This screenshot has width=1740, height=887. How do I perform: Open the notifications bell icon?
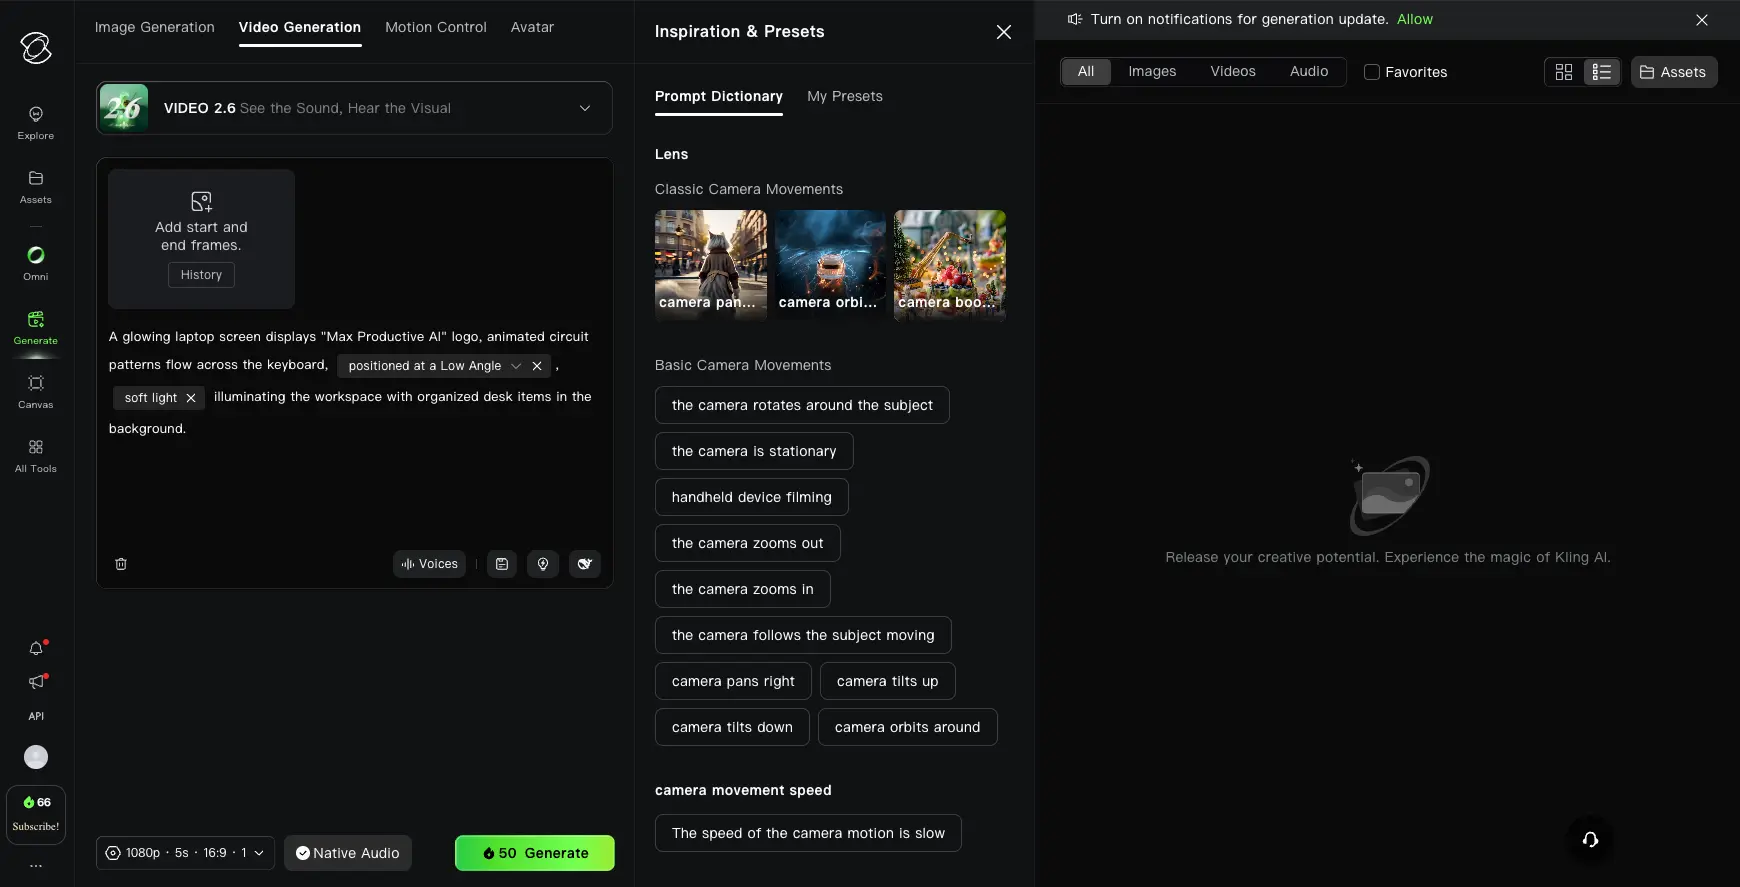pos(36,648)
